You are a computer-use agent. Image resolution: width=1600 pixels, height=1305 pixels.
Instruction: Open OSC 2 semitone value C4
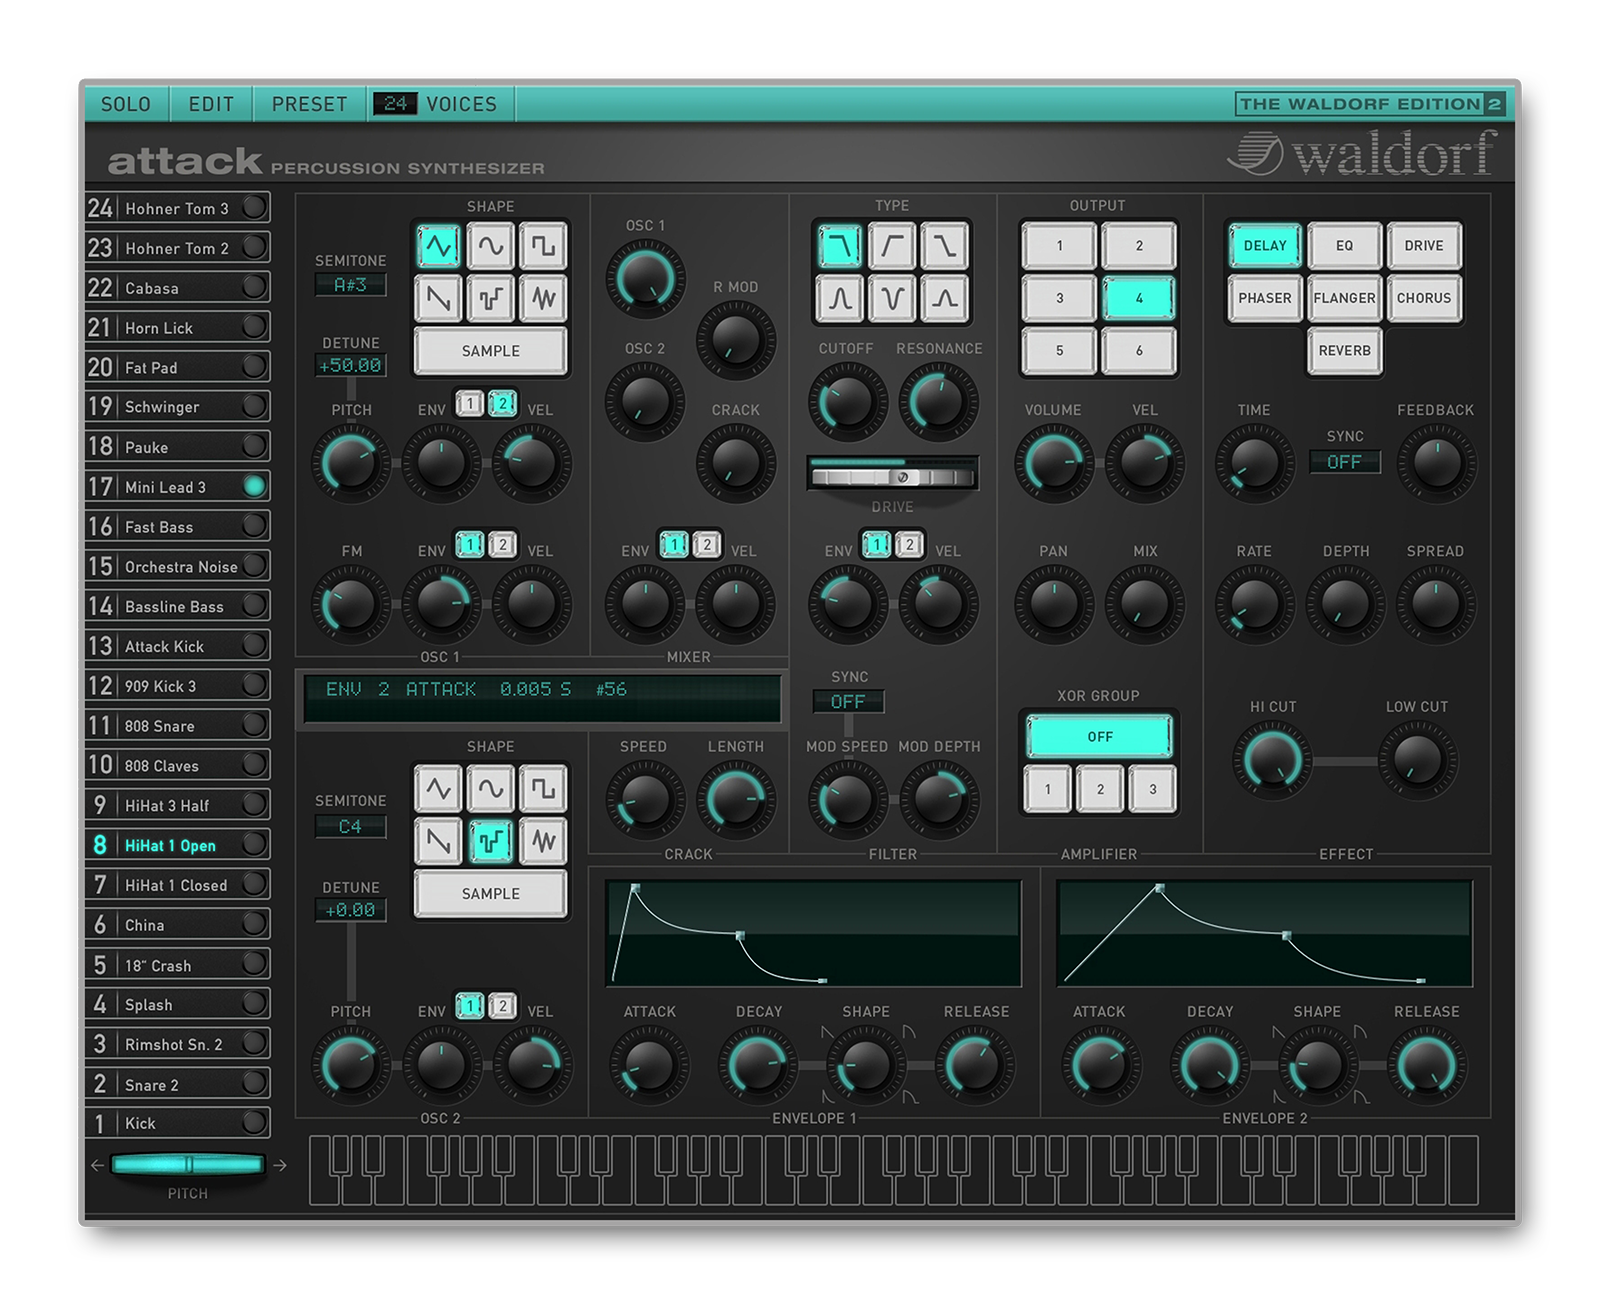[350, 827]
